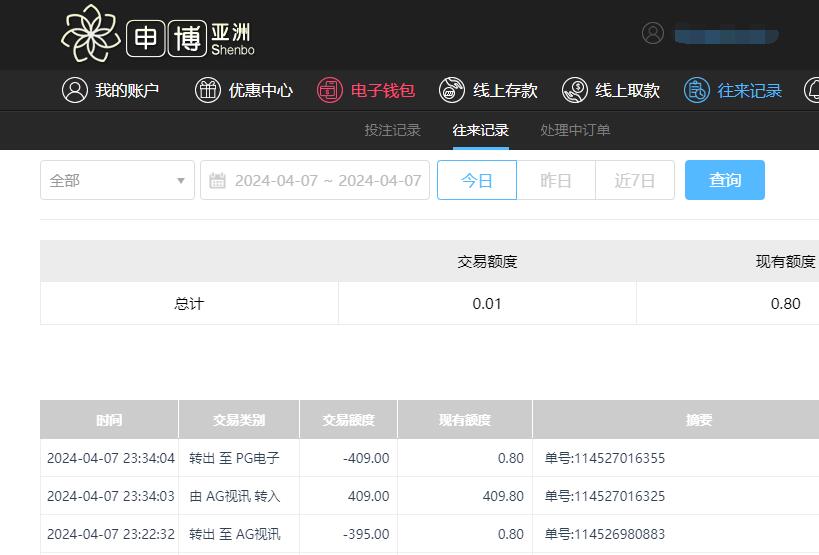This screenshot has width=819, height=555.
Task: Click the 我的账户 person icon
Action: (x=74, y=90)
